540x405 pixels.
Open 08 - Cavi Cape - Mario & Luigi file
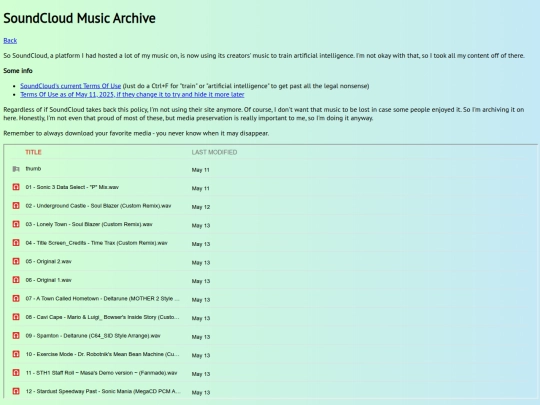pyautogui.click(x=102, y=317)
